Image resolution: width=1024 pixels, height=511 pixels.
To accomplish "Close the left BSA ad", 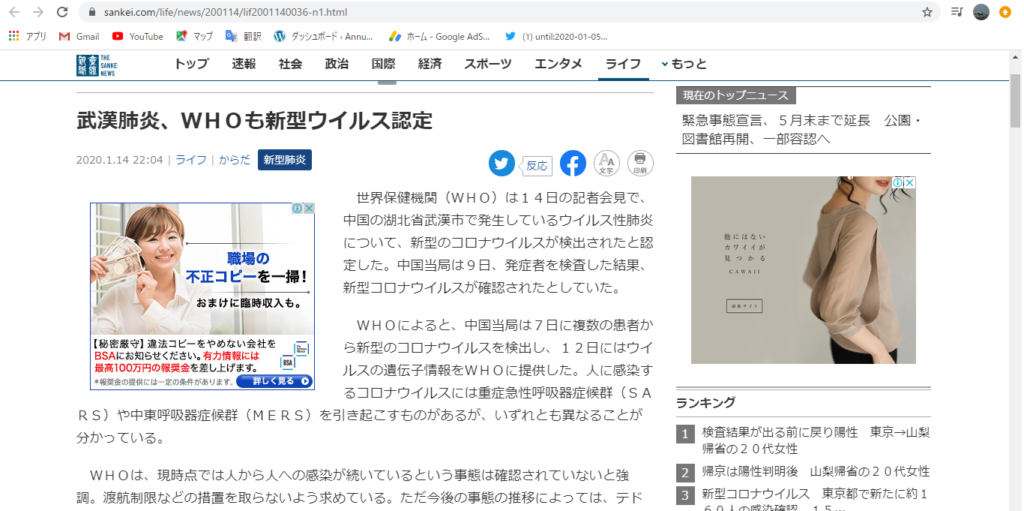I will 309,209.
